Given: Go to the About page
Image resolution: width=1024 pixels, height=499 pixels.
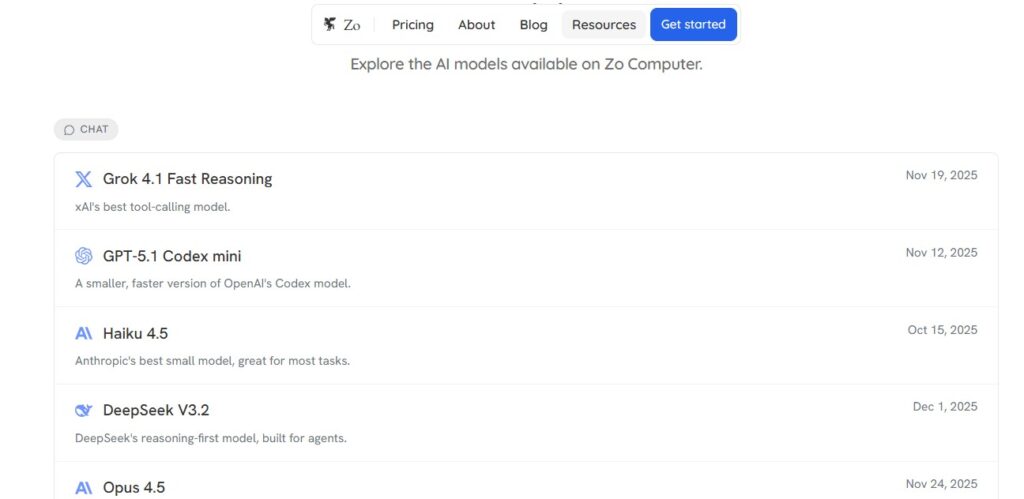Looking at the screenshot, I should 477,25.
